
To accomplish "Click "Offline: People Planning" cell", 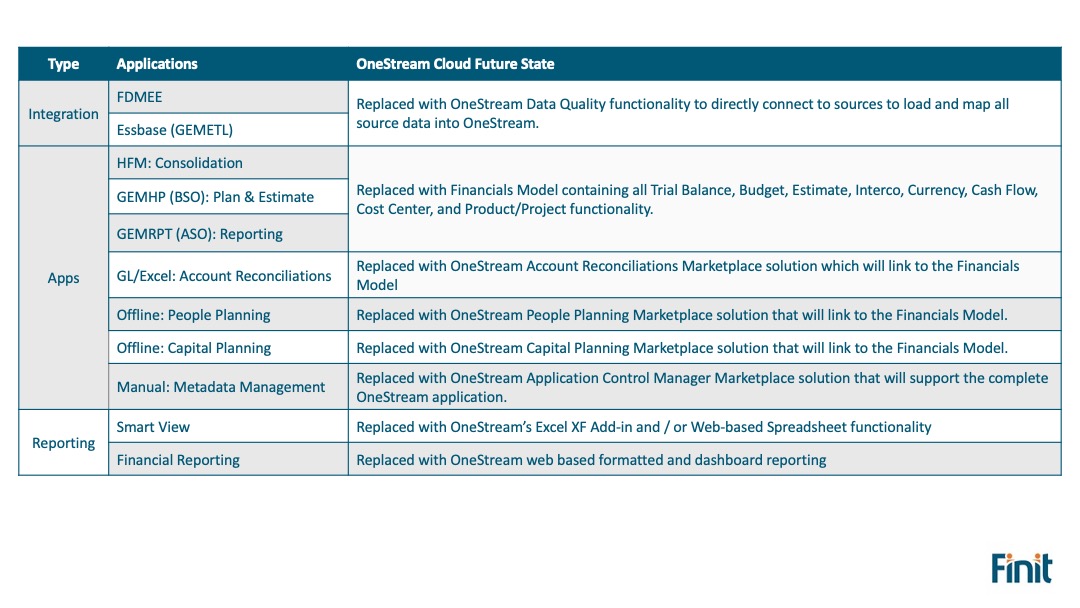I will coord(228,314).
